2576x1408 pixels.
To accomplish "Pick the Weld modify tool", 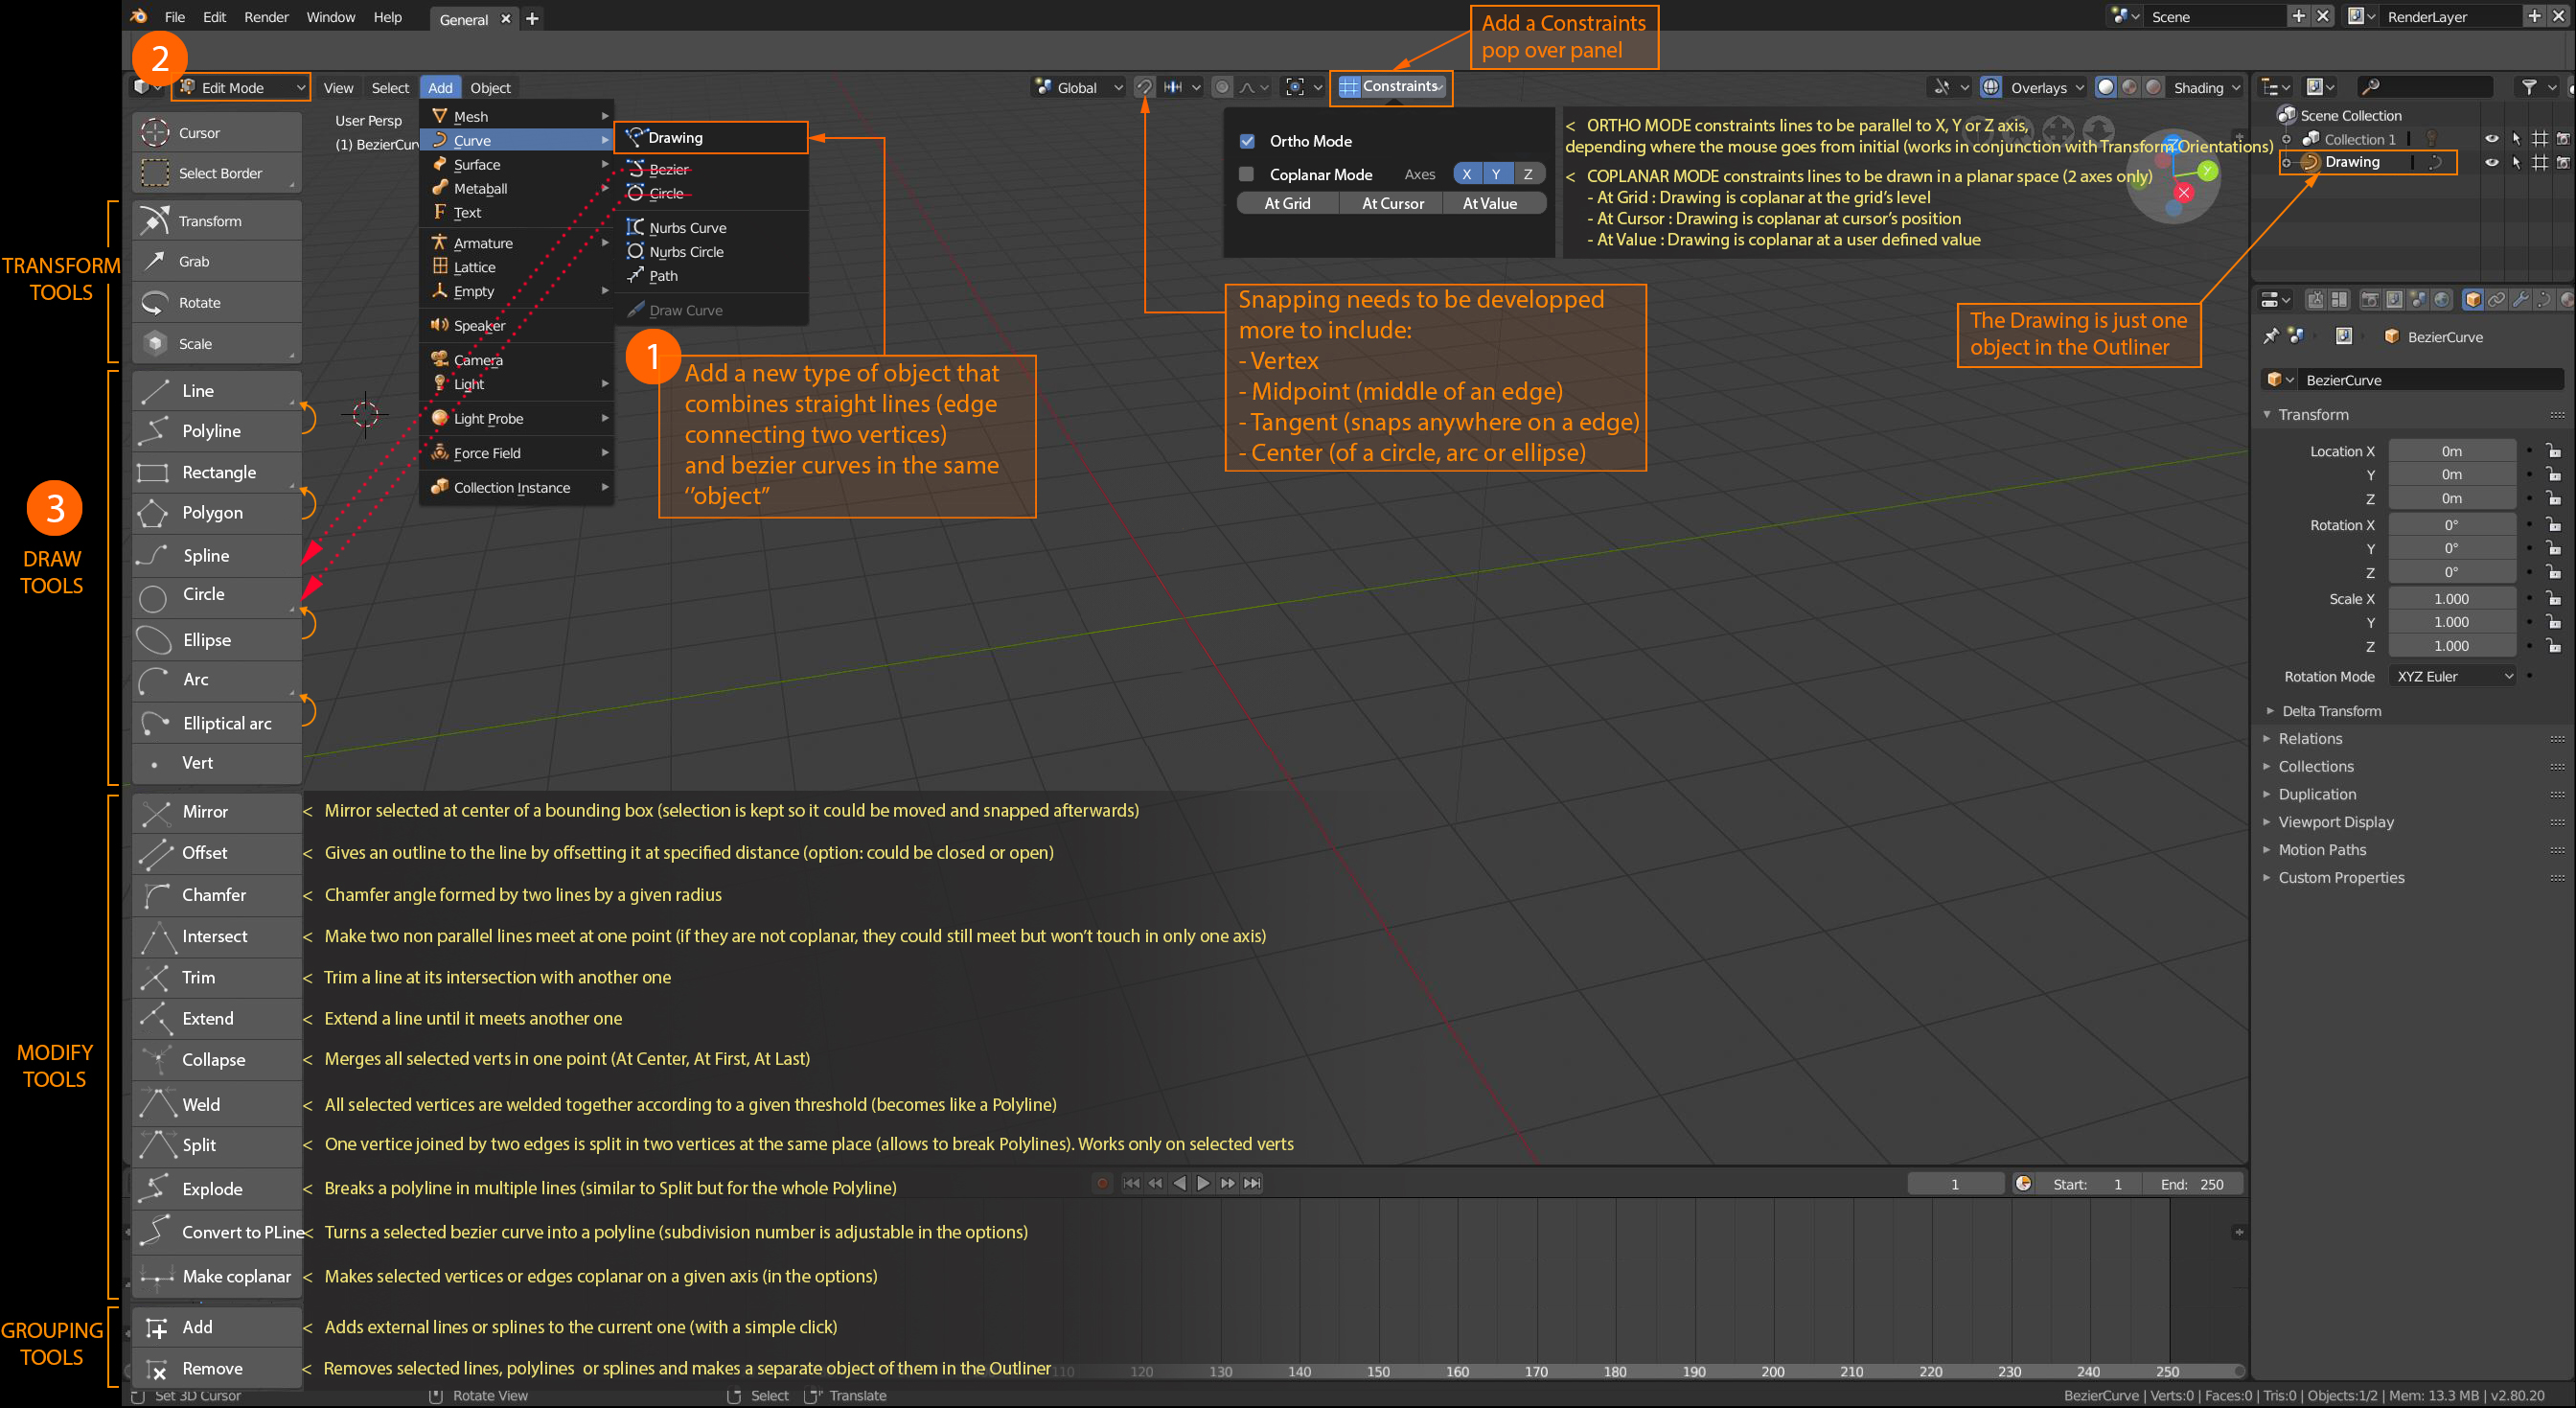I will pyautogui.click(x=216, y=1104).
